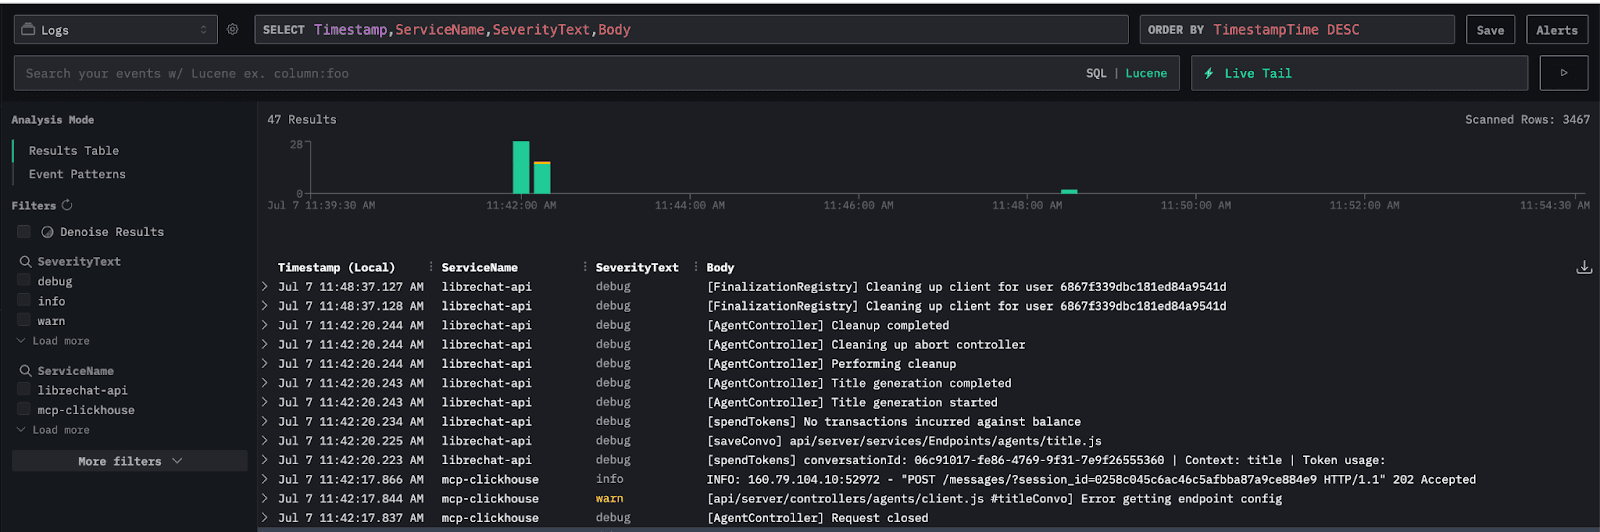Viewport: 1600px width, 532px height.
Task: Open the Alerts button
Action: [x=1556, y=30]
